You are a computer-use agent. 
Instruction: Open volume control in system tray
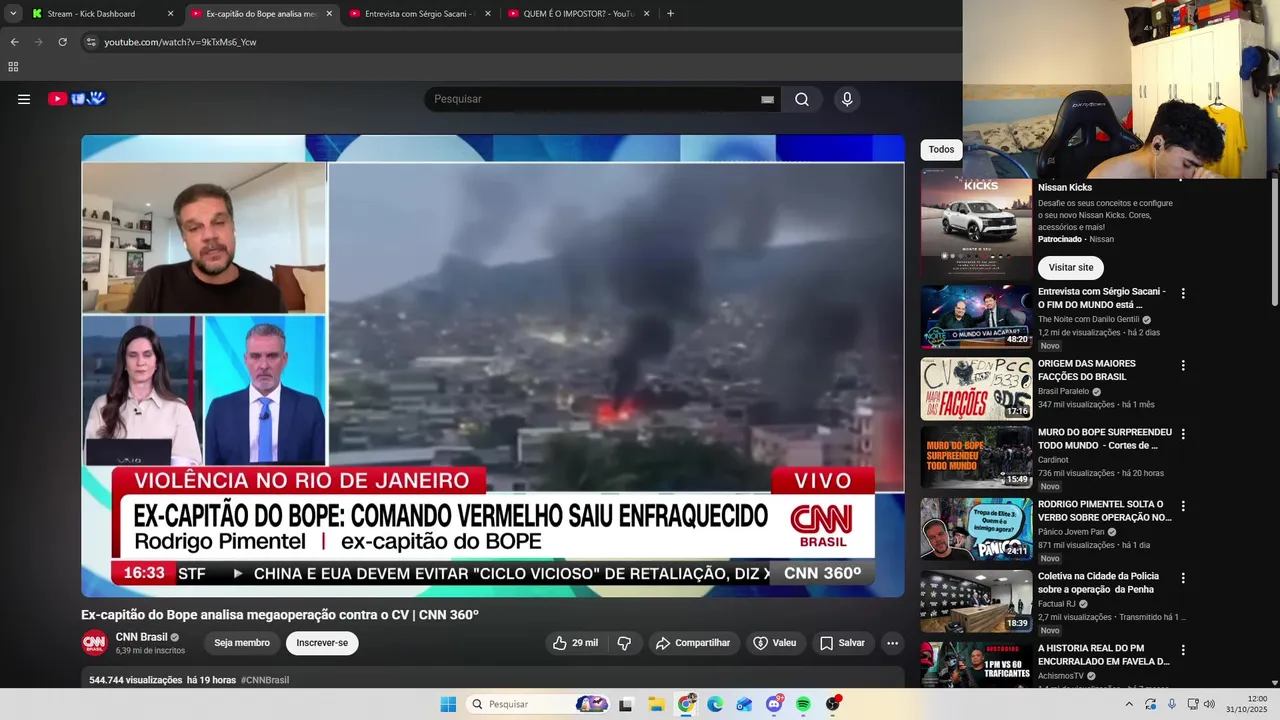coord(1209,704)
